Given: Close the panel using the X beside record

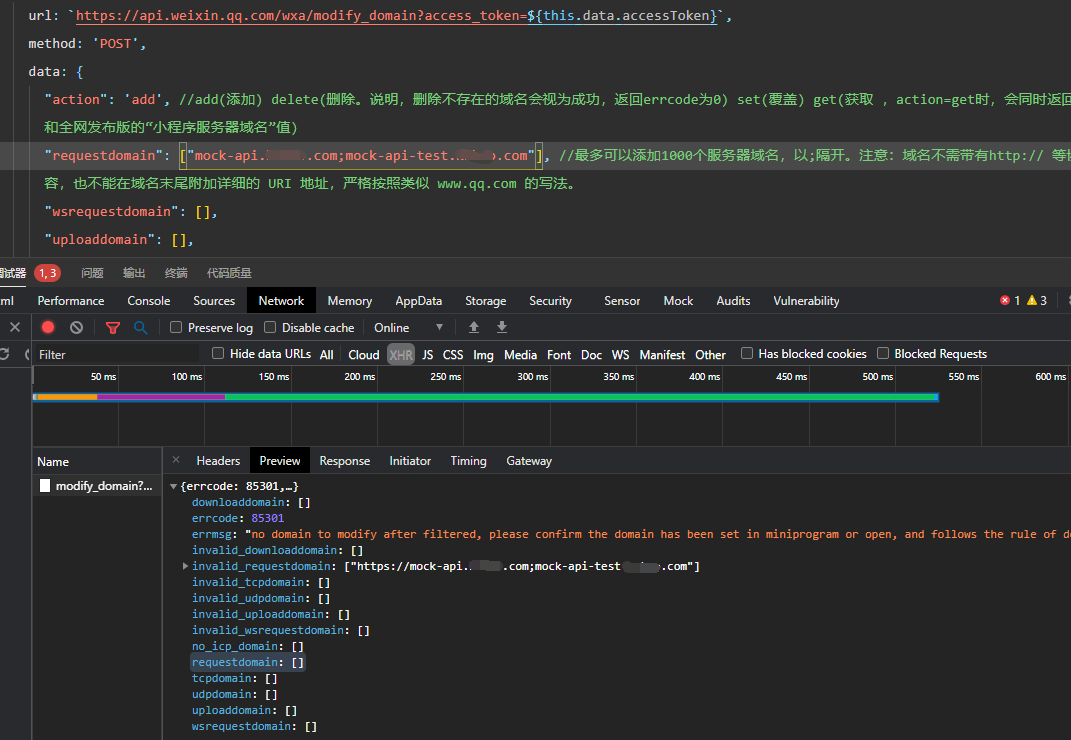Looking at the screenshot, I should 15,327.
